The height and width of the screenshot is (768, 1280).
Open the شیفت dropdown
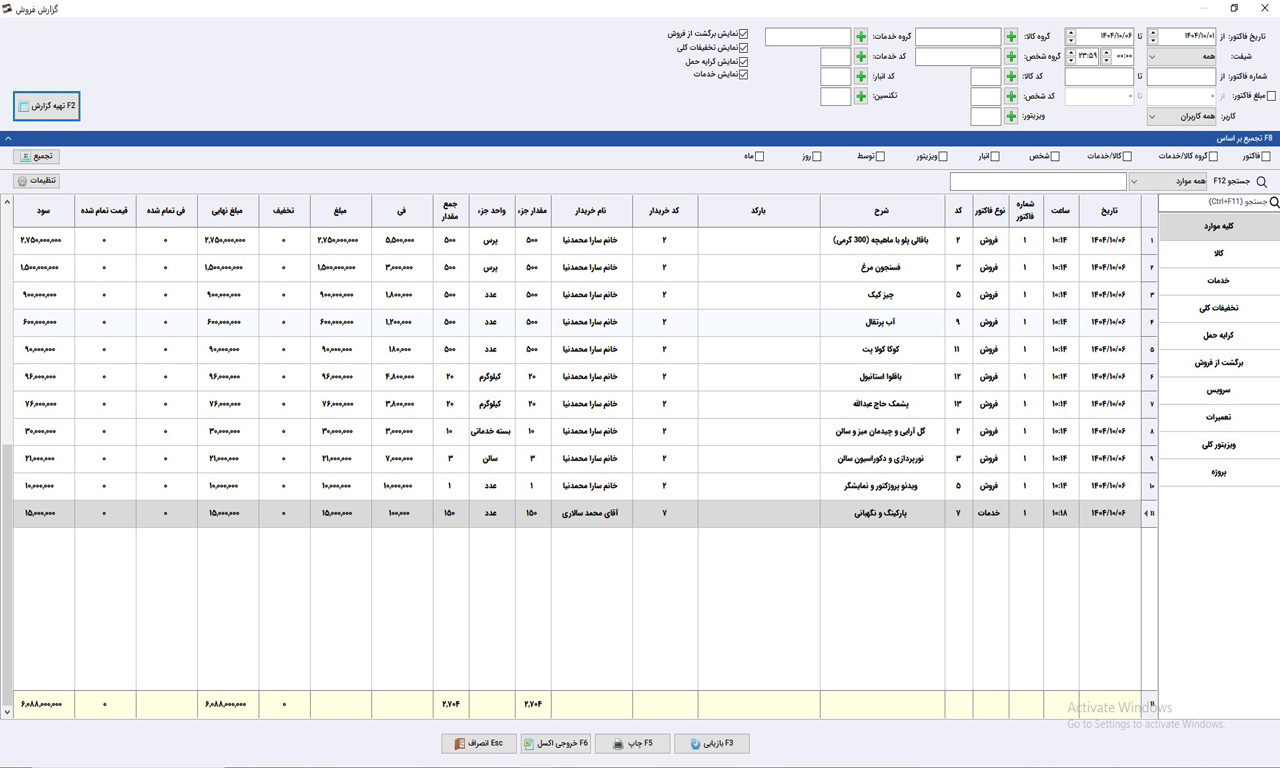click(1182, 57)
